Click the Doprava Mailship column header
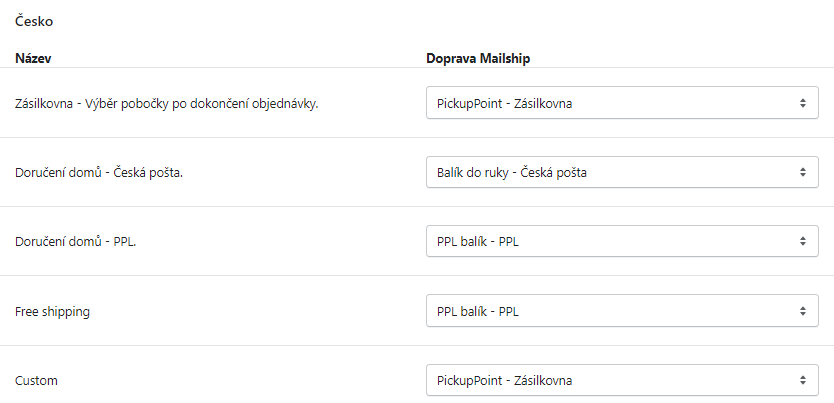The width and height of the screenshot is (834, 403). pos(478,58)
